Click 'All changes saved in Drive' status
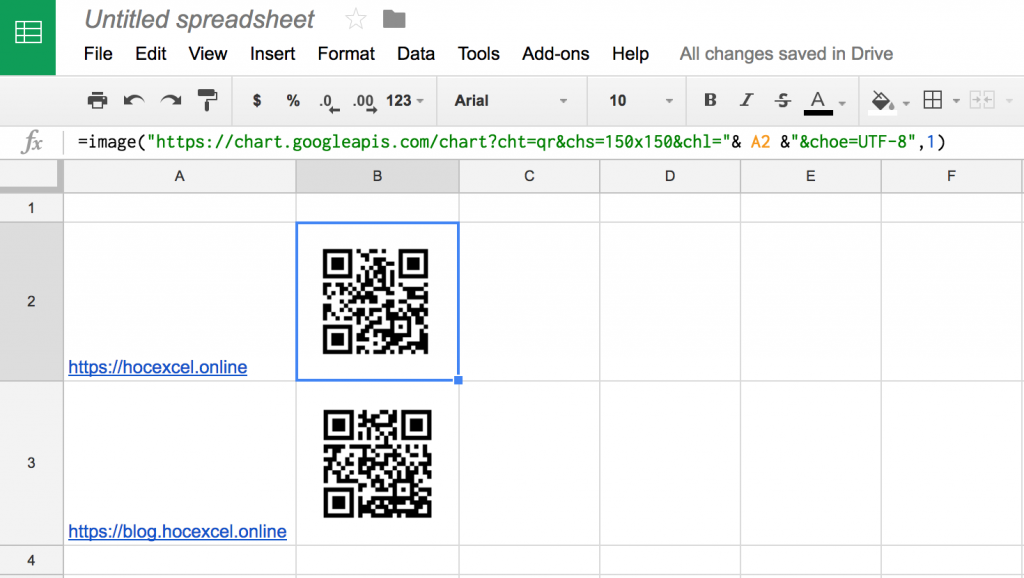Image resolution: width=1024 pixels, height=578 pixels. point(786,54)
